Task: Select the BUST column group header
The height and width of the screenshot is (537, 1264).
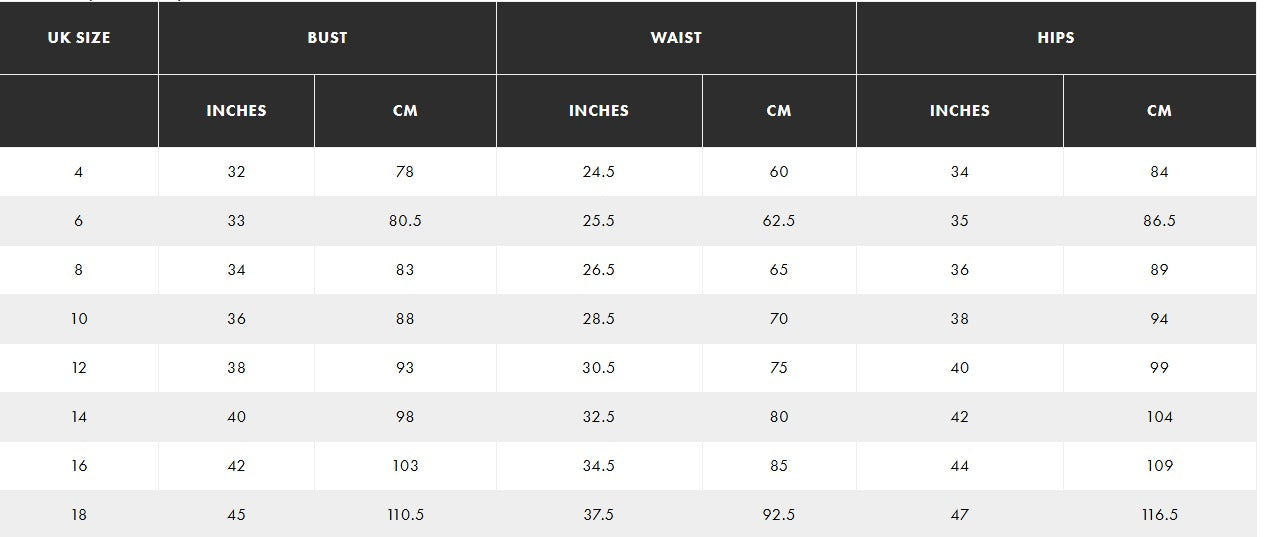Action: tap(327, 38)
